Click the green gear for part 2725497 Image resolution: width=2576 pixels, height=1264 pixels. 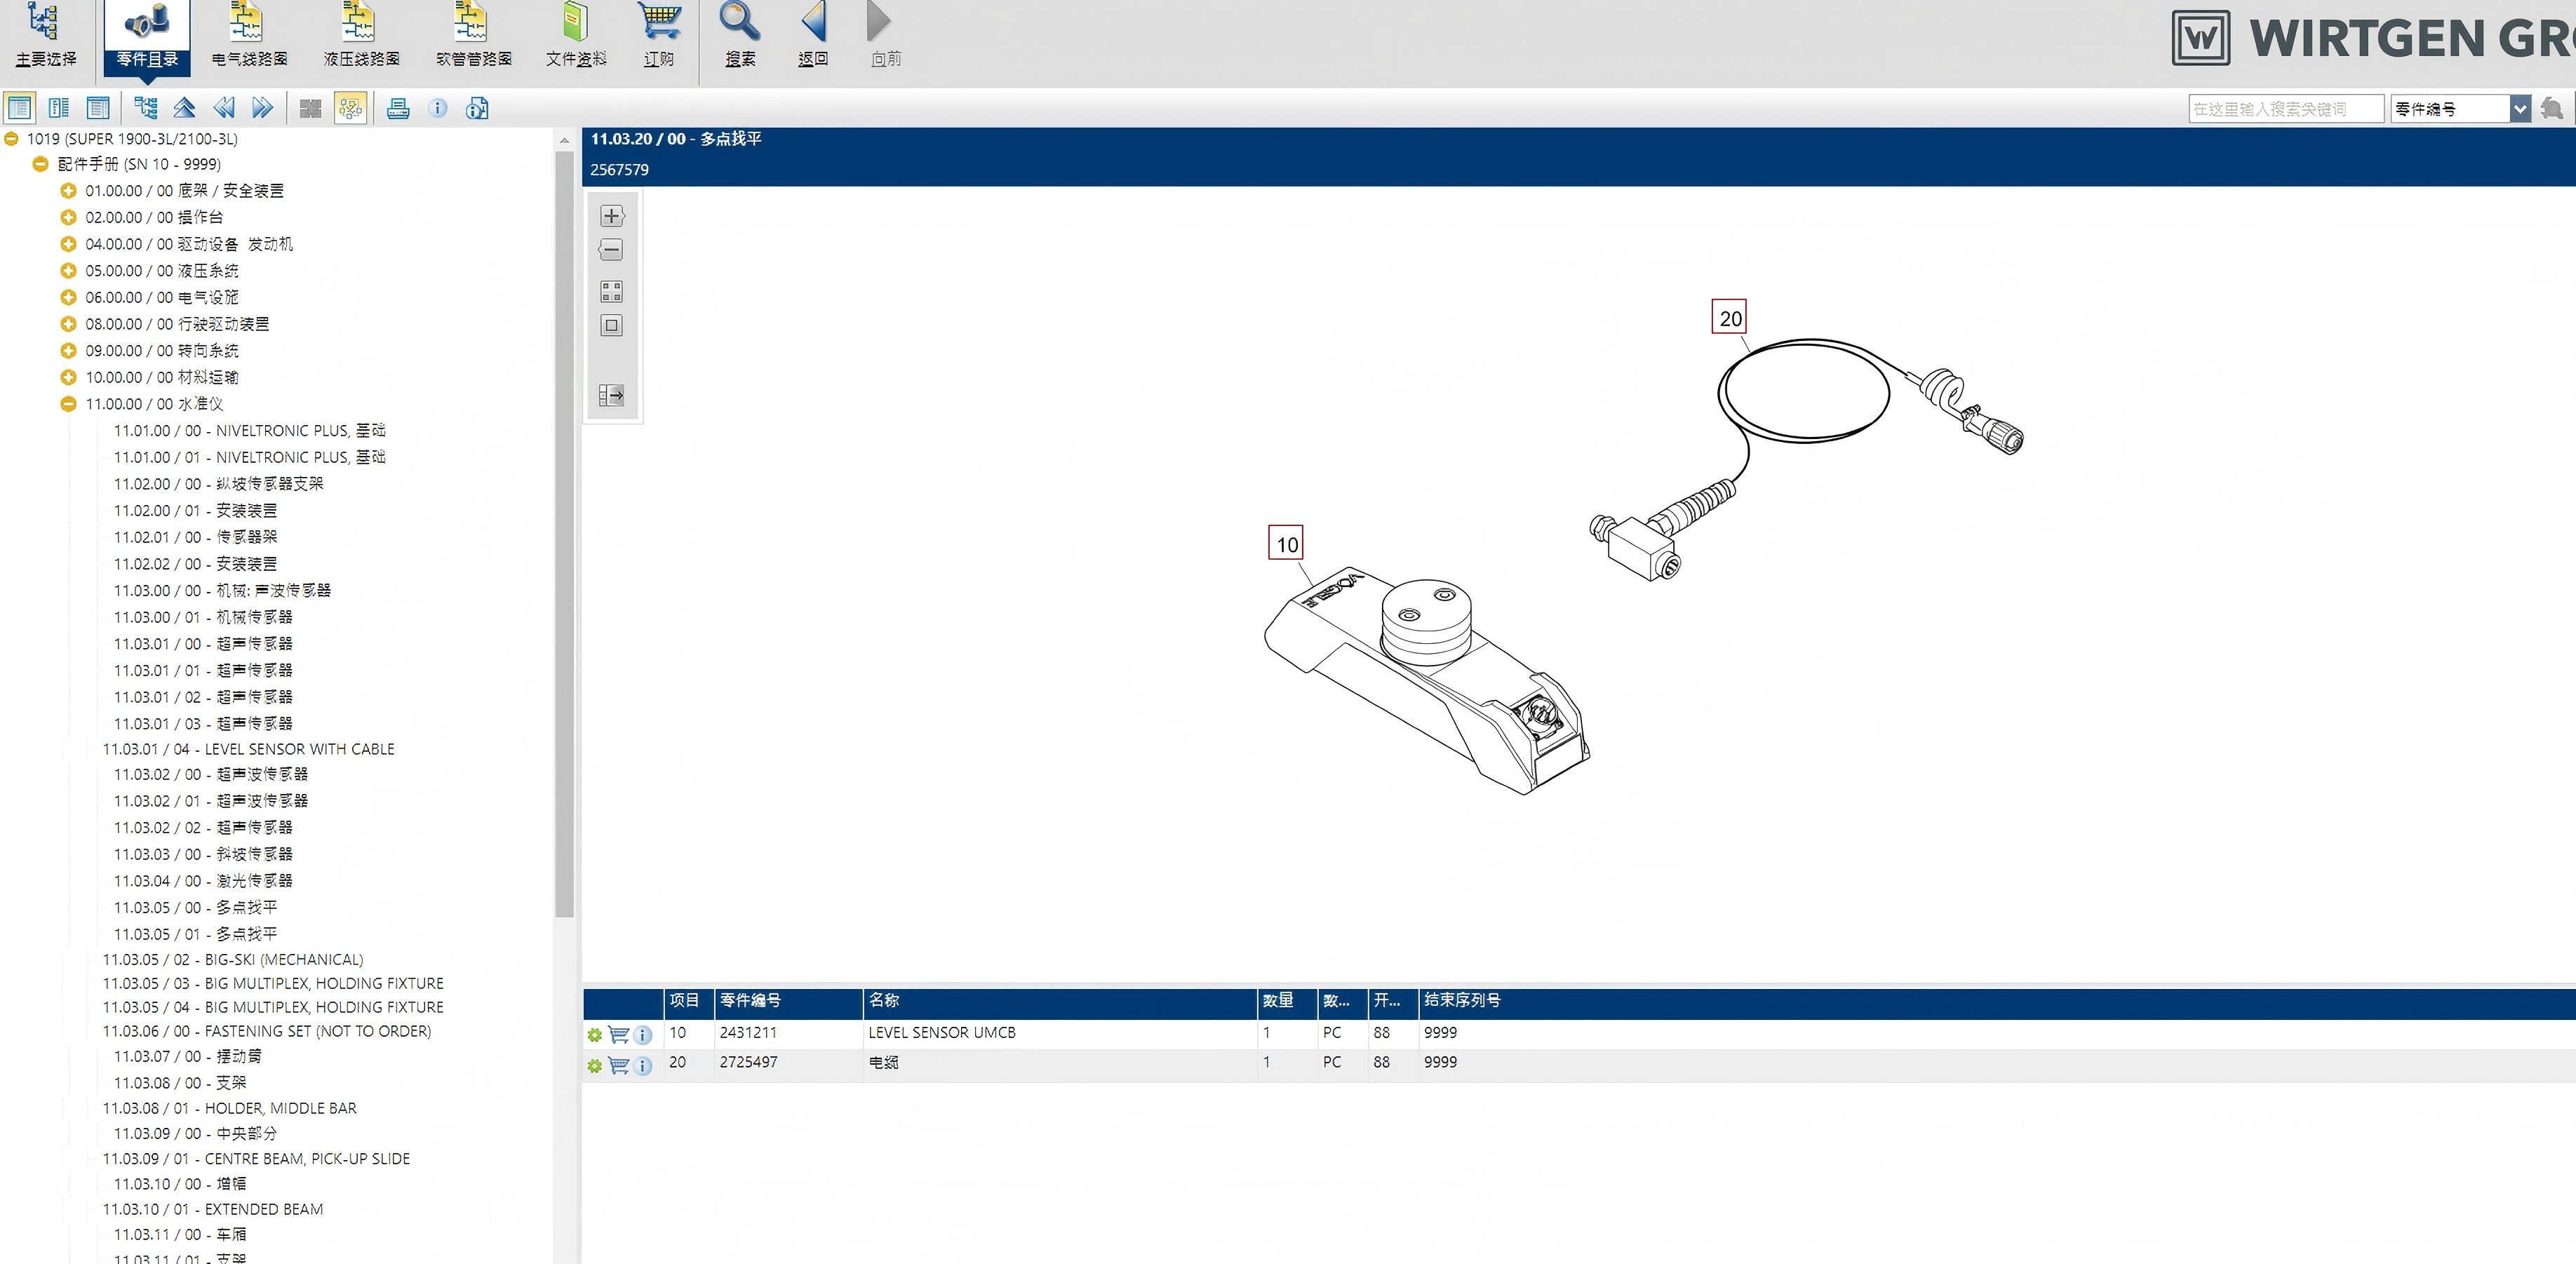pyautogui.click(x=595, y=1066)
